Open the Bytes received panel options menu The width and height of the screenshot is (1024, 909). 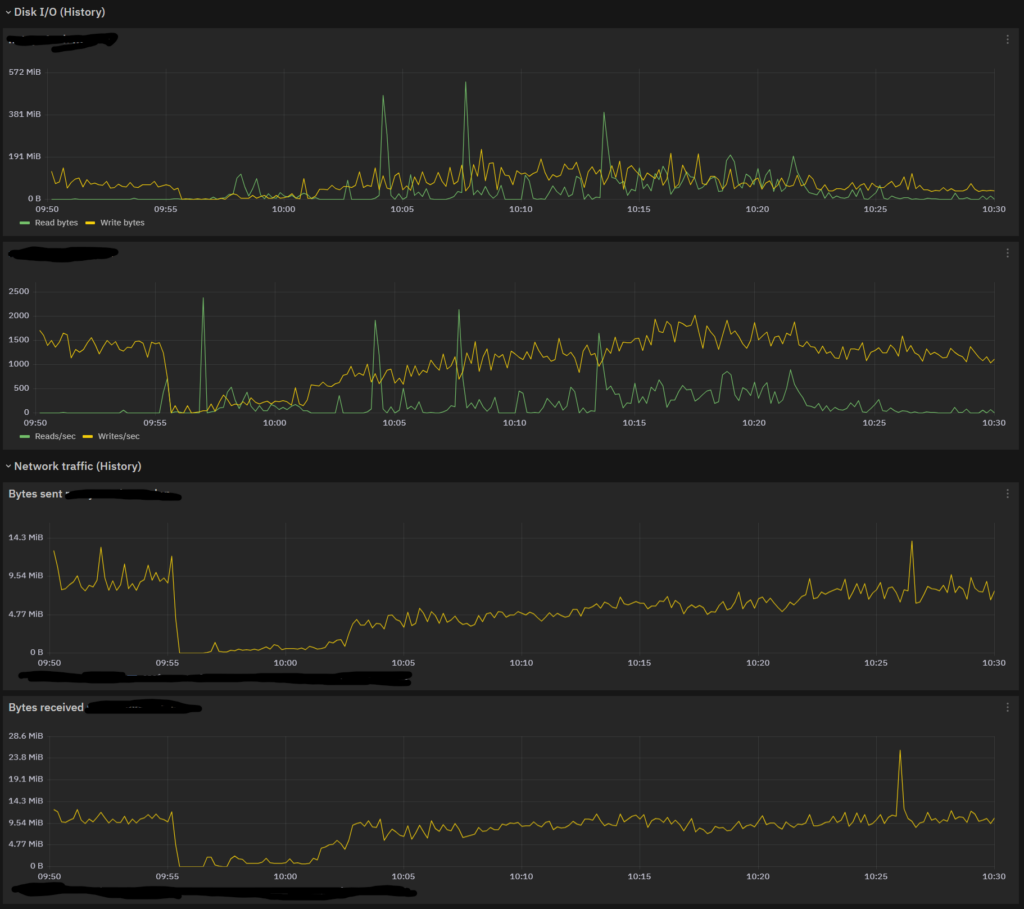point(1007,707)
